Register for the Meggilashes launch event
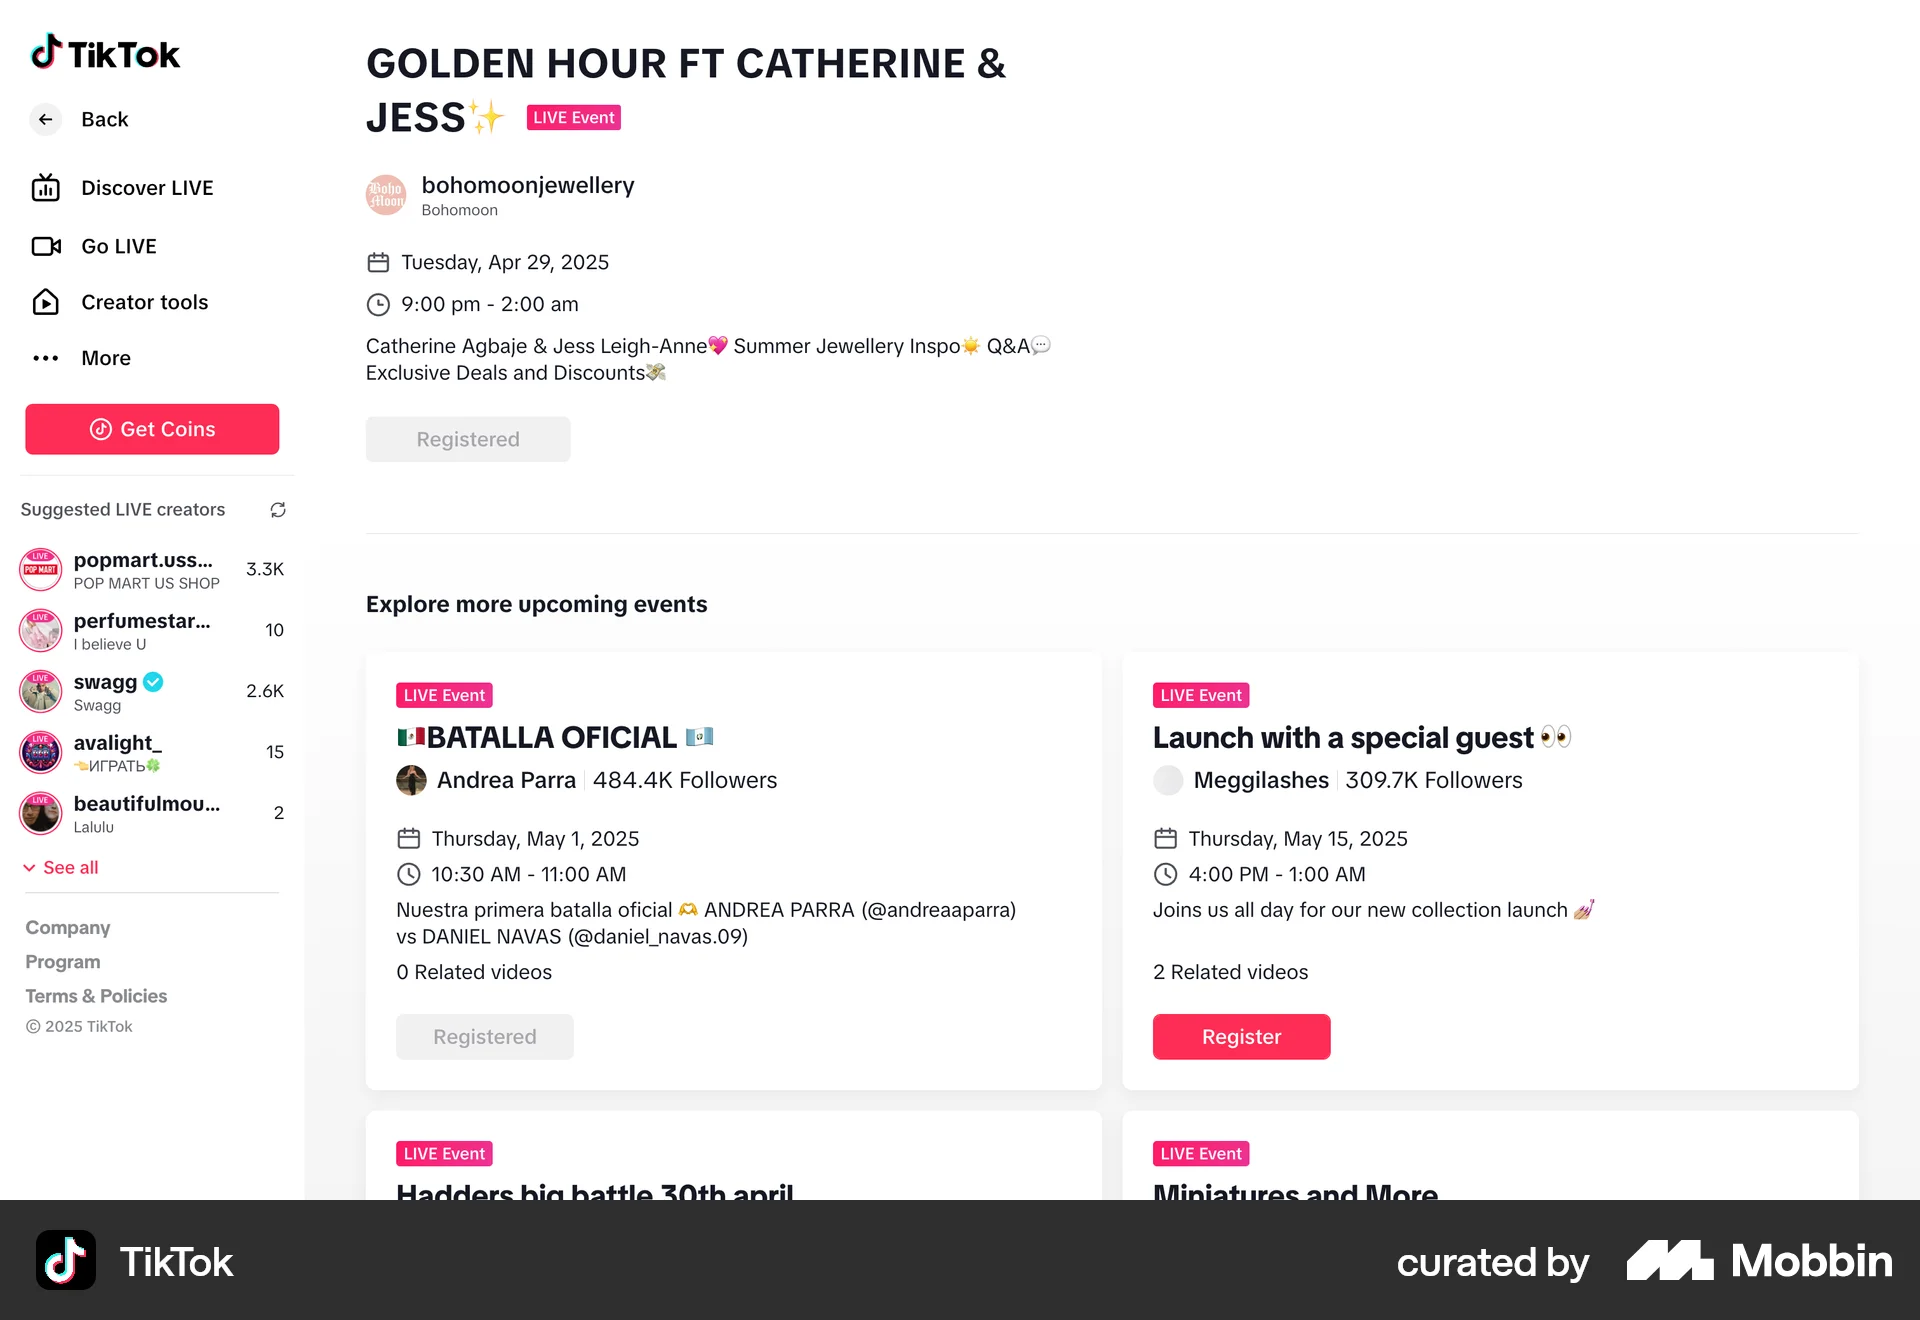1920x1320 pixels. tap(1241, 1037)
